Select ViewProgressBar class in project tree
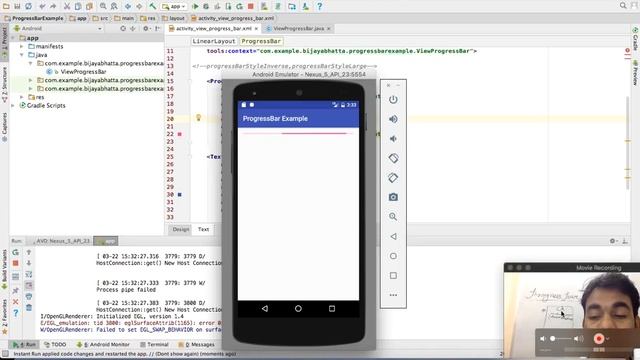The width and height of the screenshot is (640, 360). (83, 72)
